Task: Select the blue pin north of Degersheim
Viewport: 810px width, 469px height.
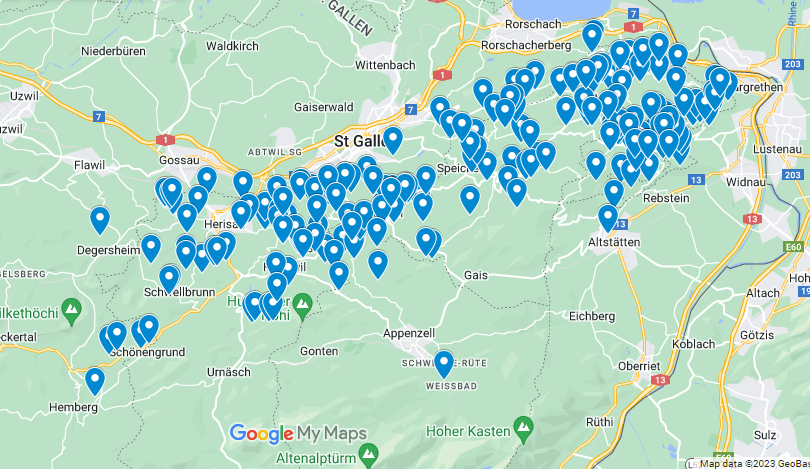Action: click(100, 220)
